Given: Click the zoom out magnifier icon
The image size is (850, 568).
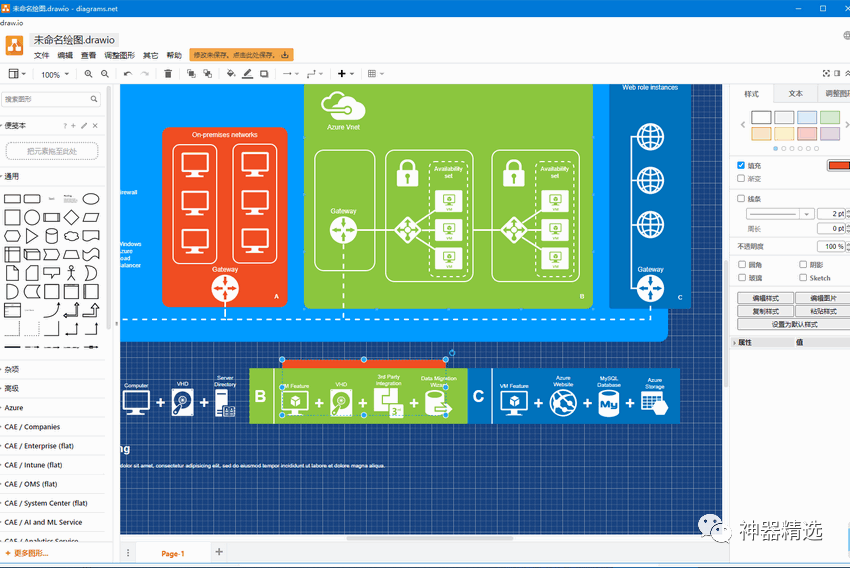Looking at the screenshot, I should point(105,74).
